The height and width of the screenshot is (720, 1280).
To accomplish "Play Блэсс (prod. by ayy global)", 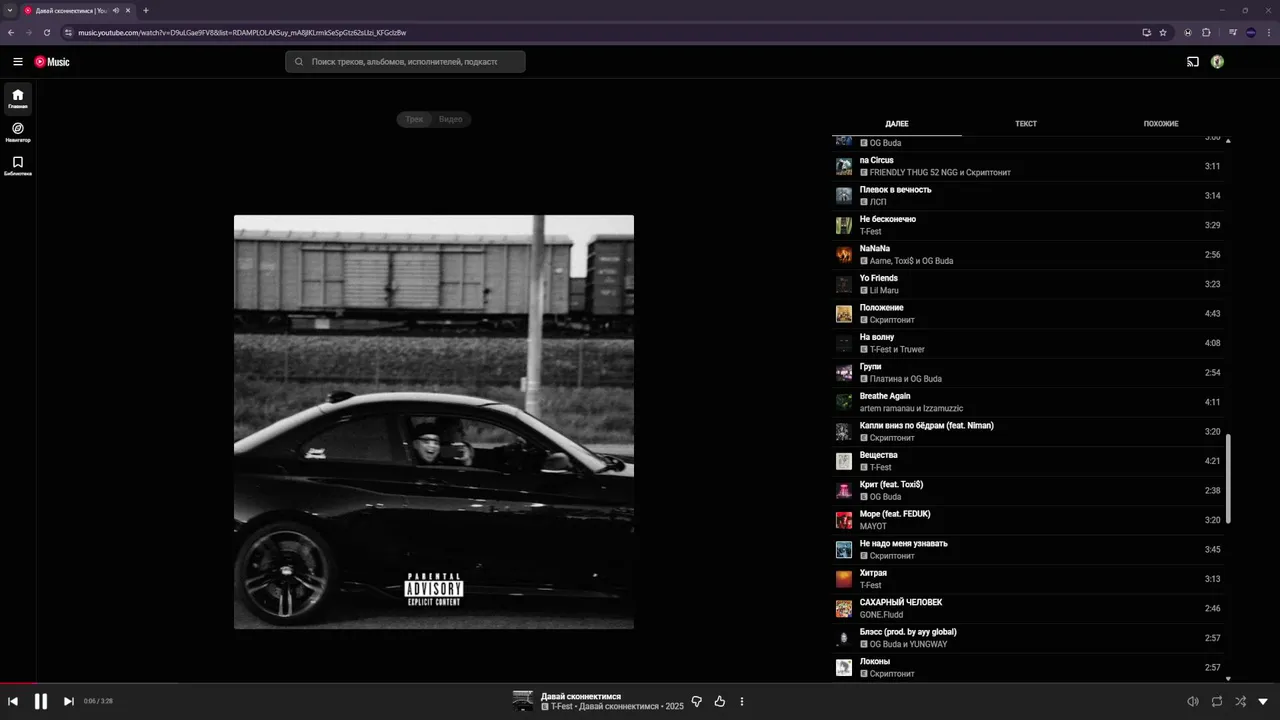I will [x=1029, y=638].
